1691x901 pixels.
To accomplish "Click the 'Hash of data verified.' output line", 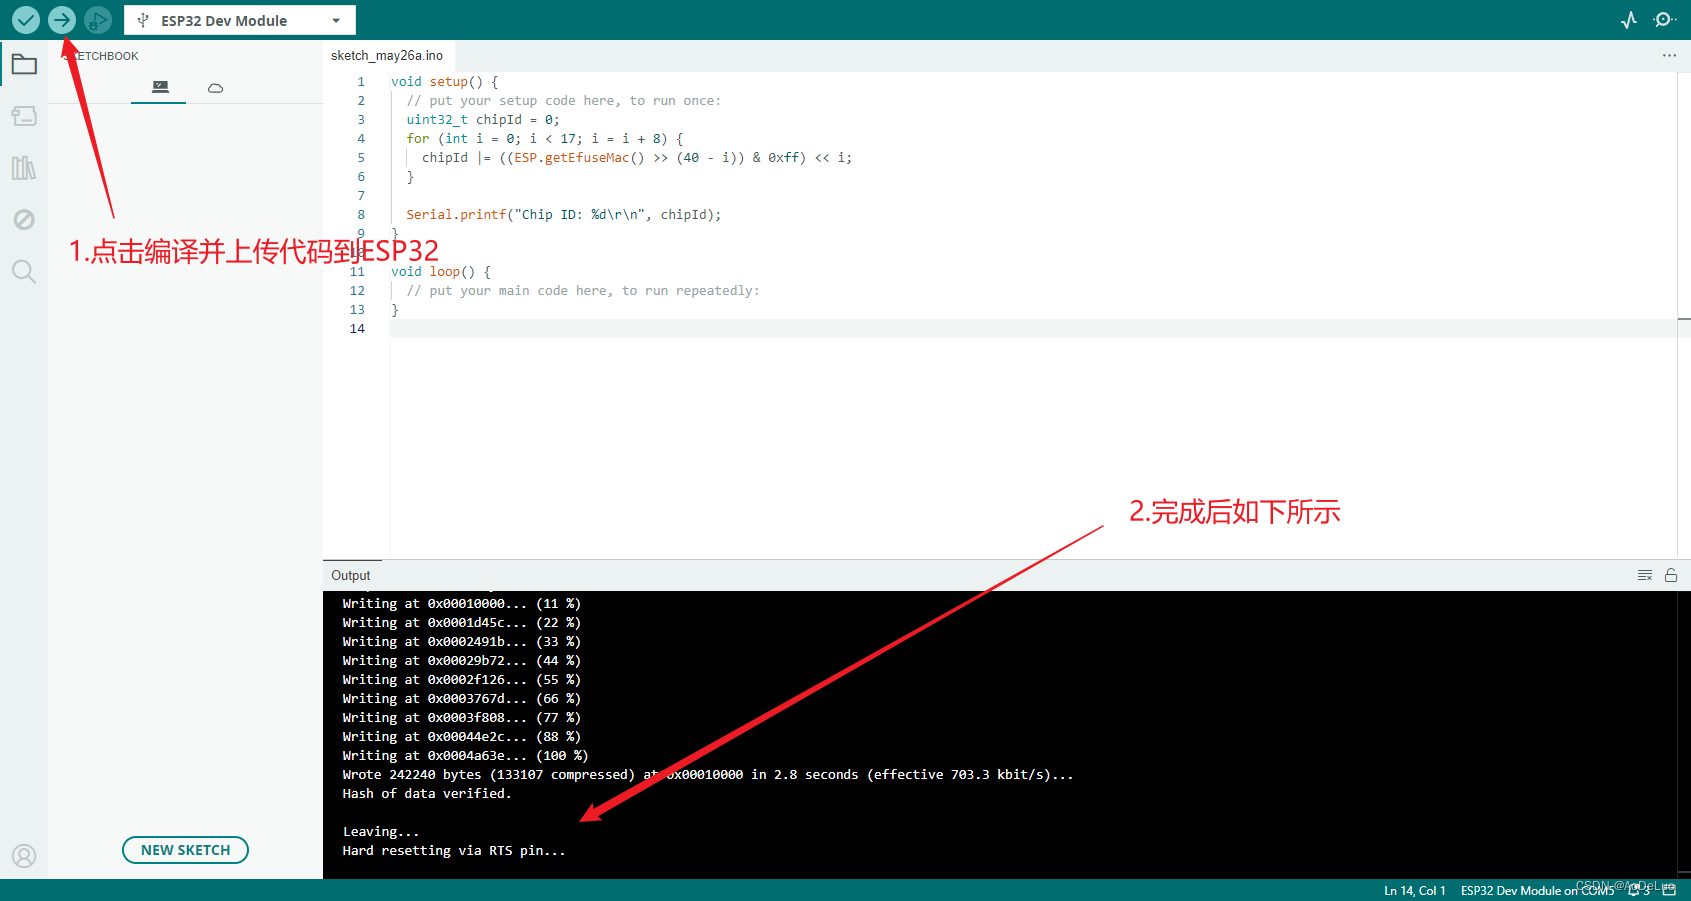I will coord(427,794).
